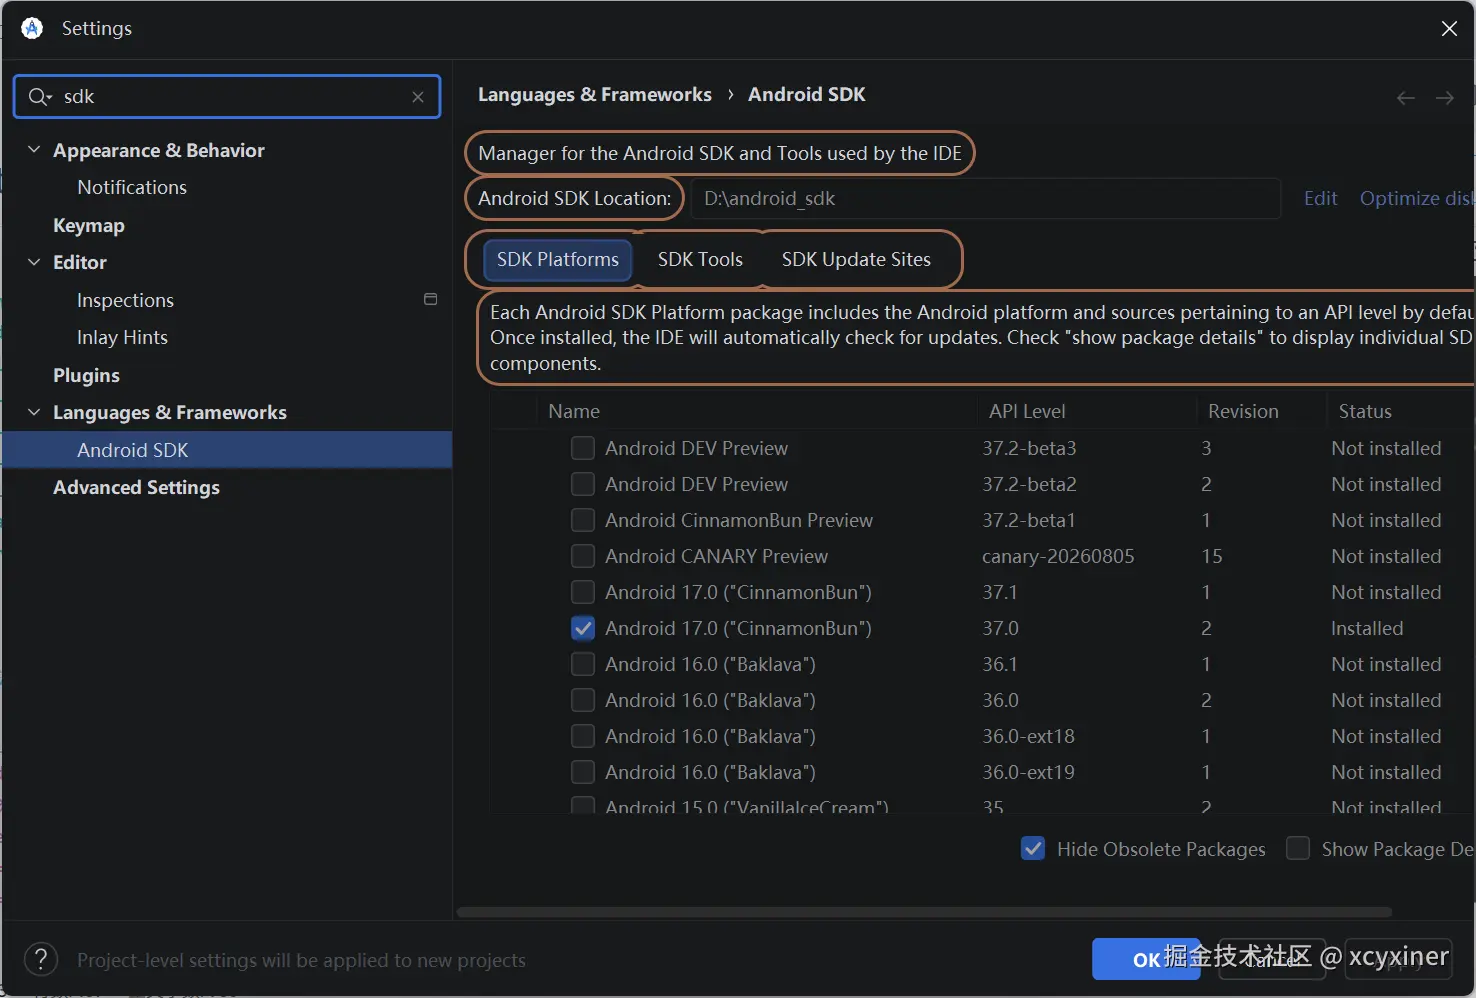Image resolution: width=1476 pixels, height=998 pixels.
Task: Click the Revision column header
Action: pos(1243,411)
